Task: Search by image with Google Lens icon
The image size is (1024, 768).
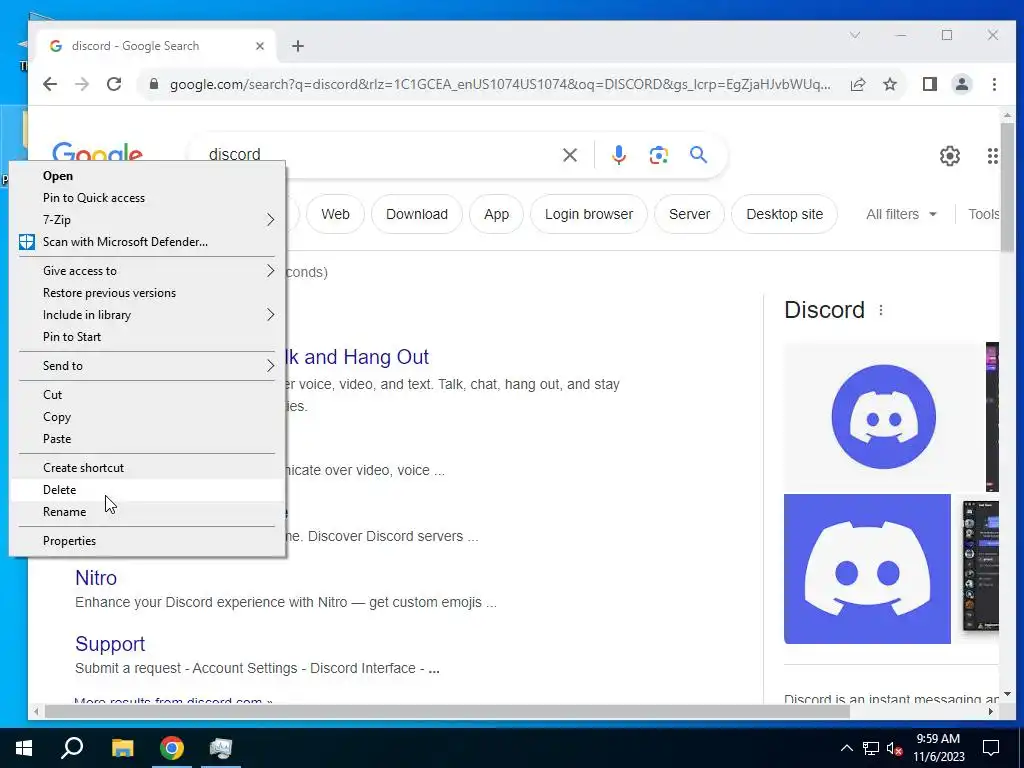Action: [659, 155]
